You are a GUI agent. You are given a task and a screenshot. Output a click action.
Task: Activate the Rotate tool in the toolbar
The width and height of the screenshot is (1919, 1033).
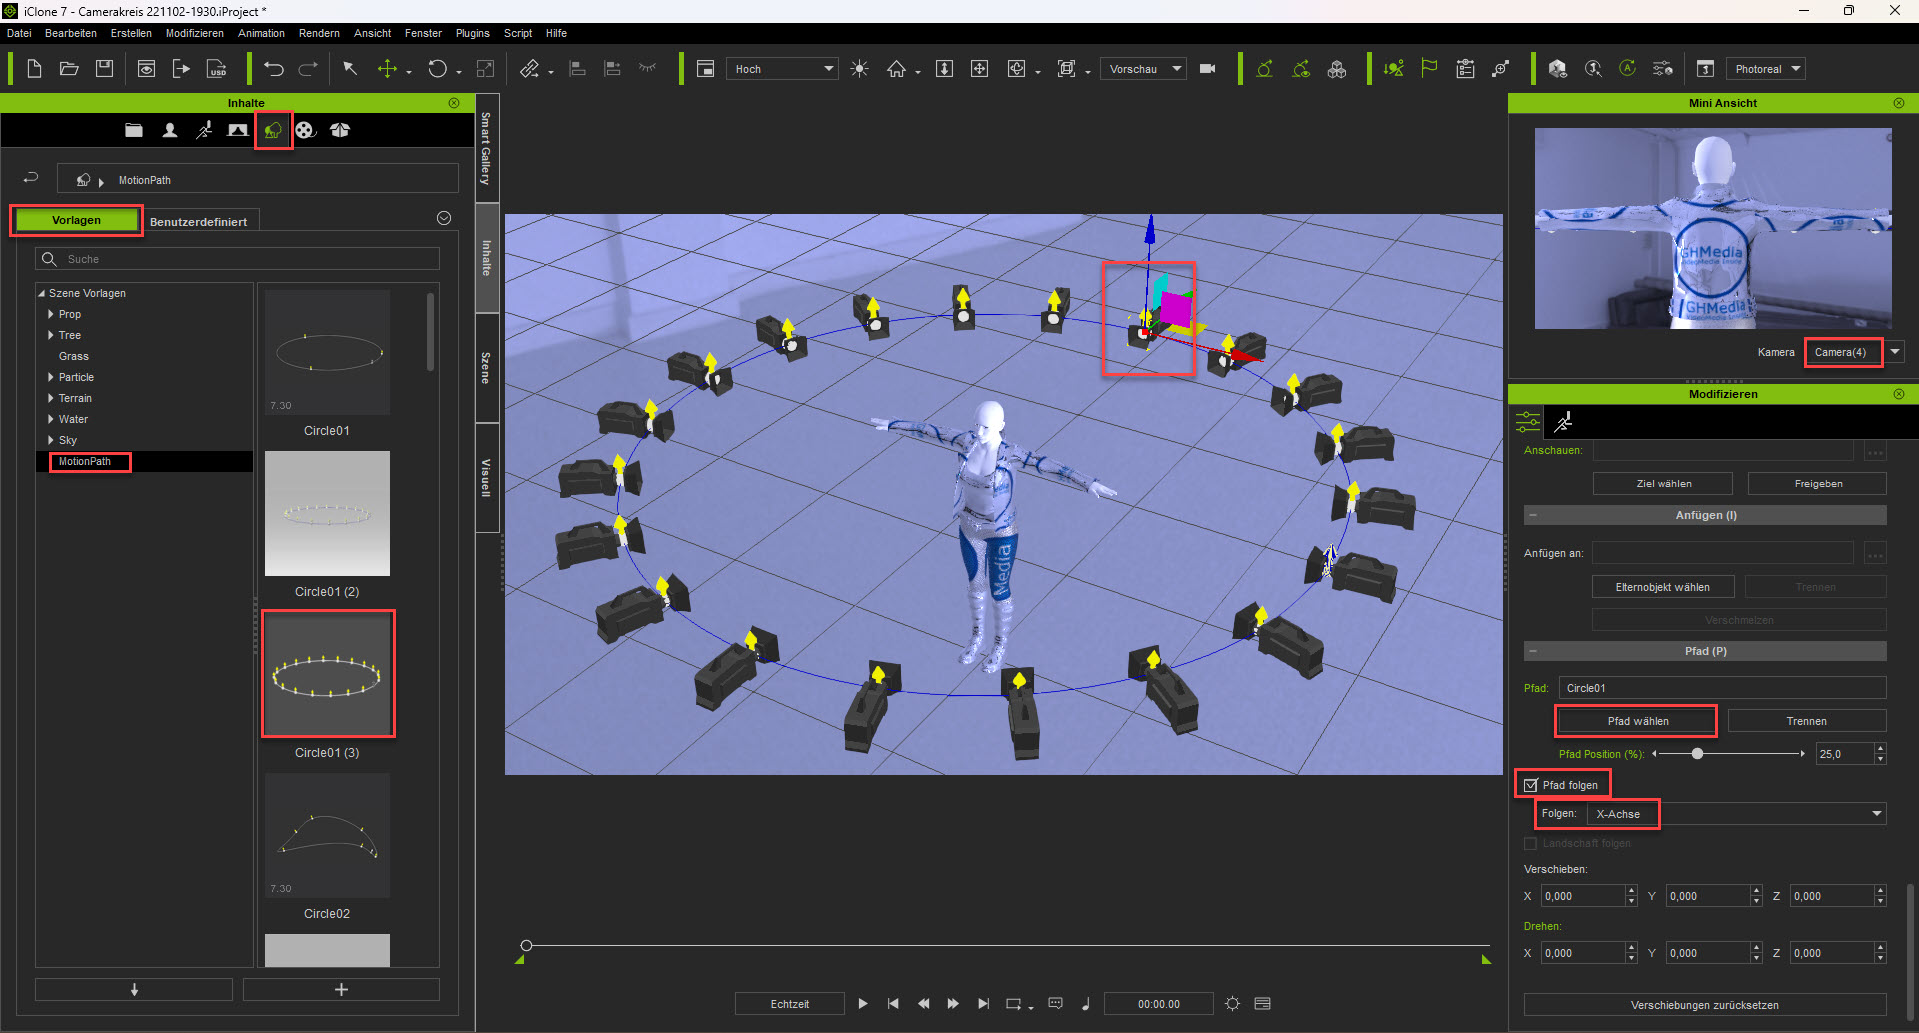(x=437, y=69)
